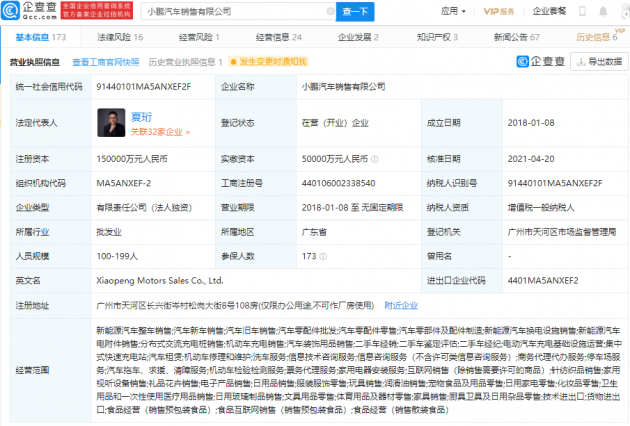Open legal representative 夏珩's photo
630x426 pixels.
pyautogui.click(x=111, y=123)
